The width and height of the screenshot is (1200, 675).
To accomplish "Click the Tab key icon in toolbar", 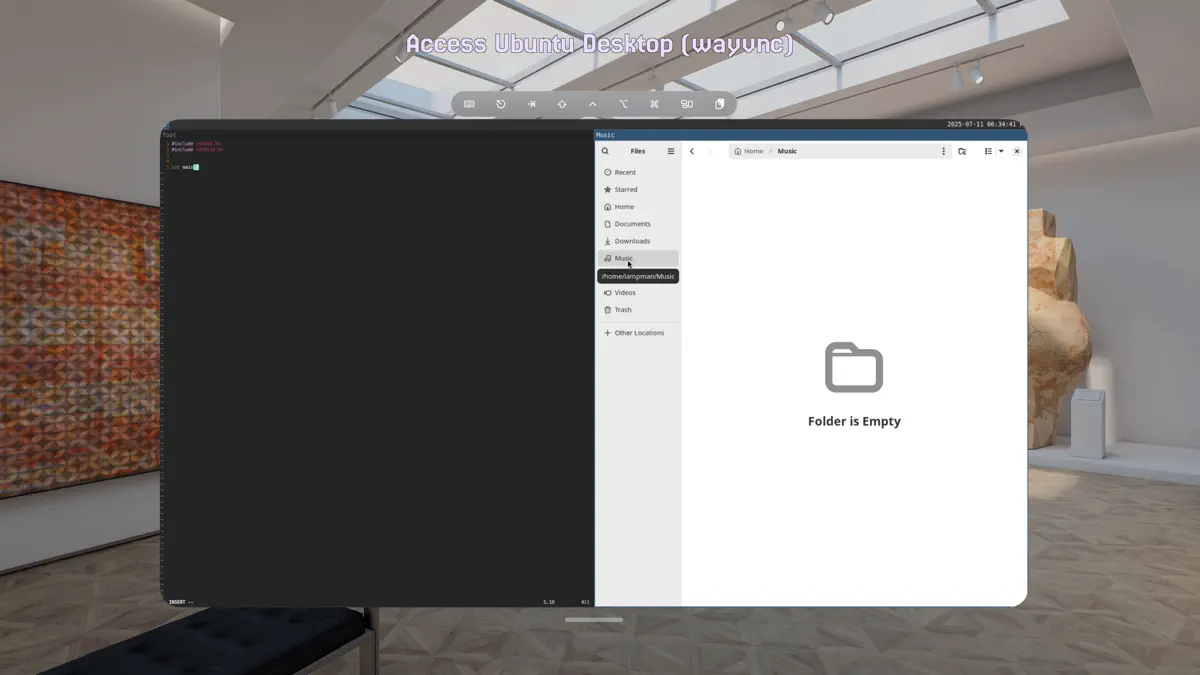I will coord(531,103).
